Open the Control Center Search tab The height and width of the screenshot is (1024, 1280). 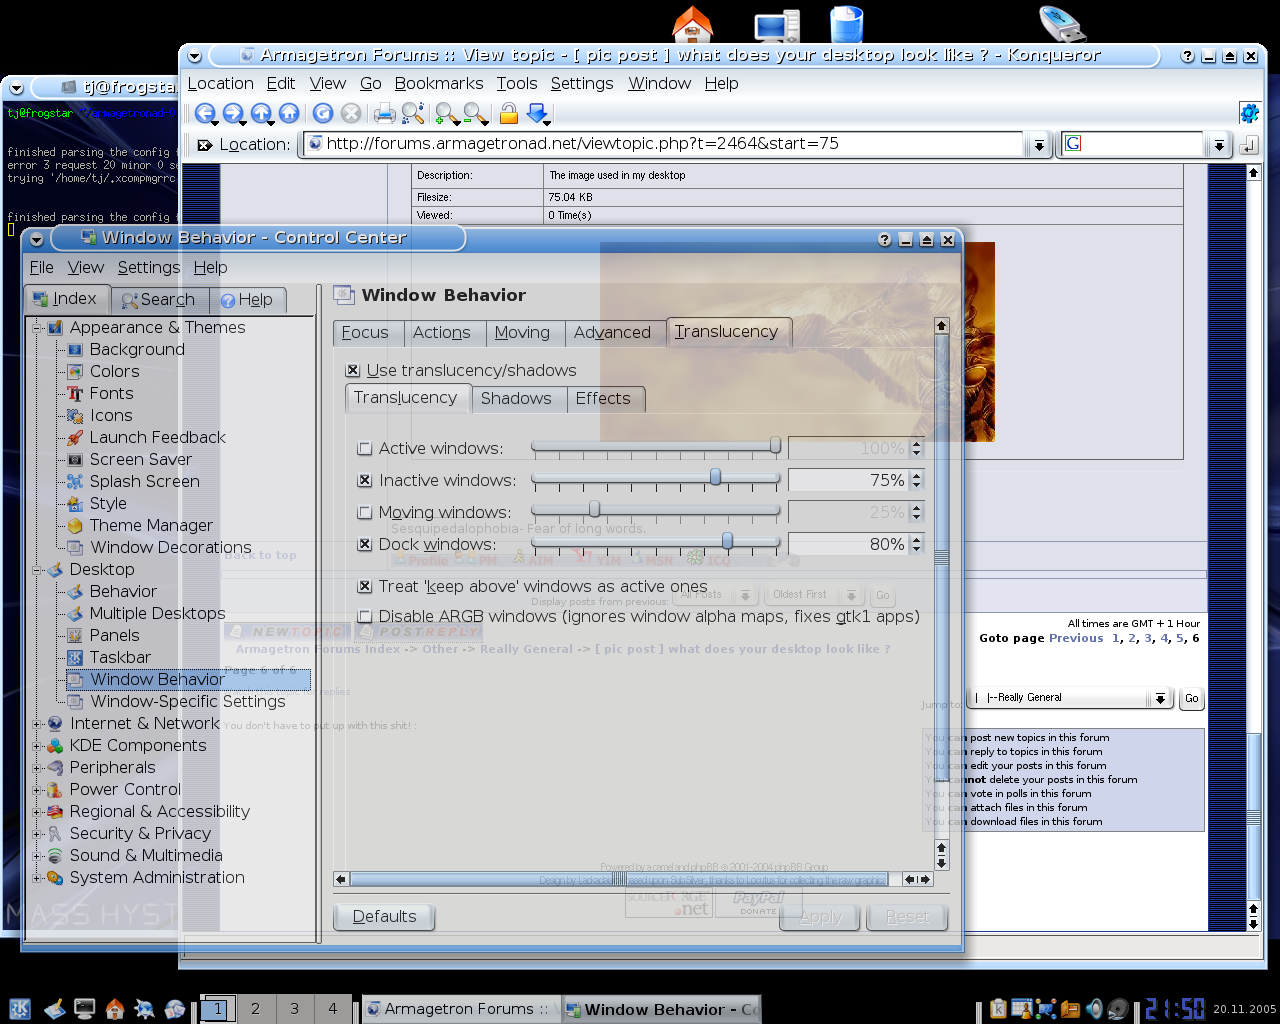(158, 300)
